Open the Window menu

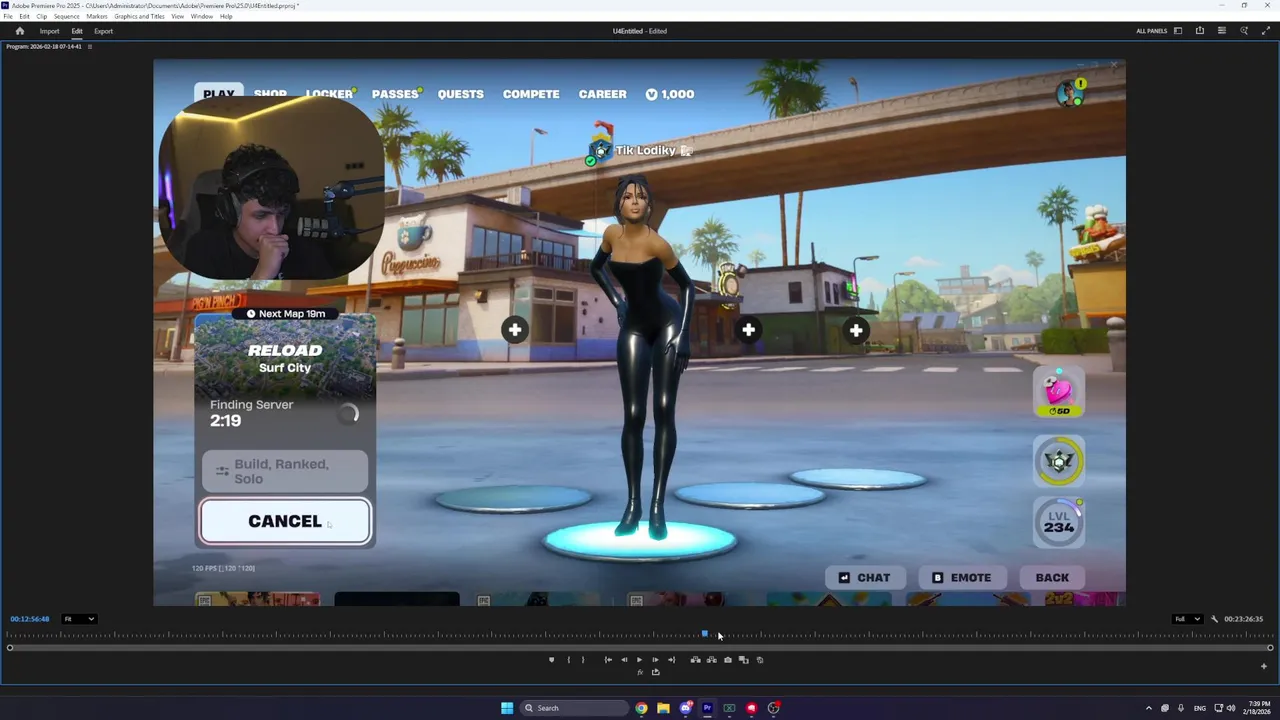201,16
